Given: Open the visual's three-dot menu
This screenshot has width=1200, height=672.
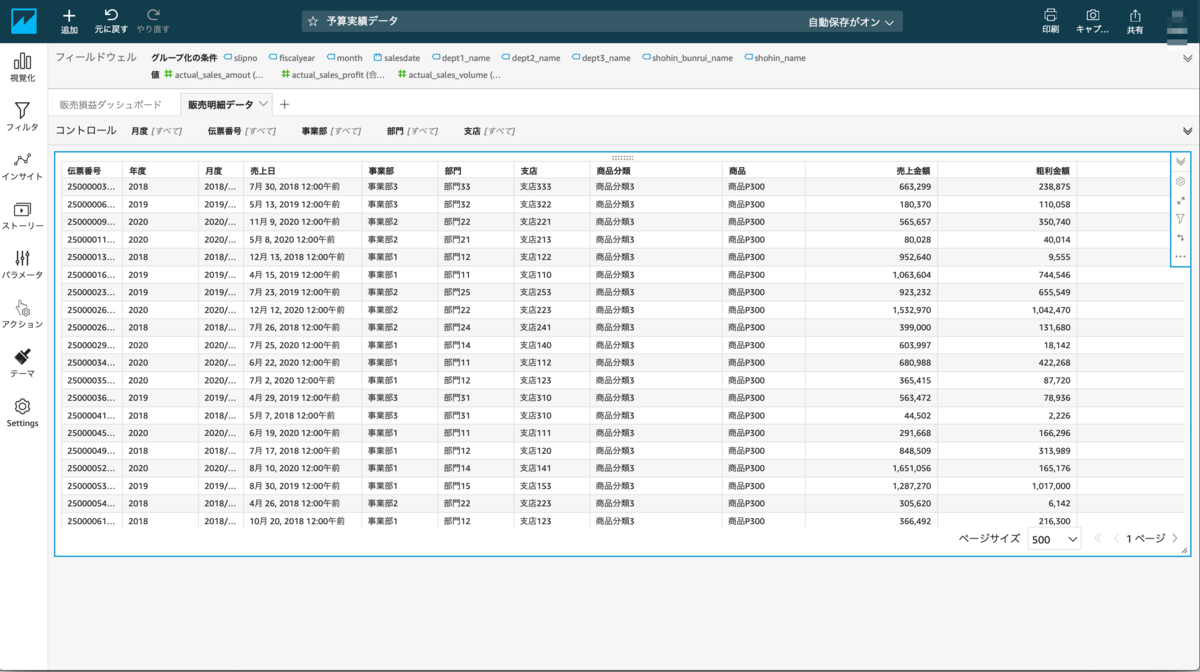Looking at the screenshot, I should pyautogui.click(x=1180, y=257).
